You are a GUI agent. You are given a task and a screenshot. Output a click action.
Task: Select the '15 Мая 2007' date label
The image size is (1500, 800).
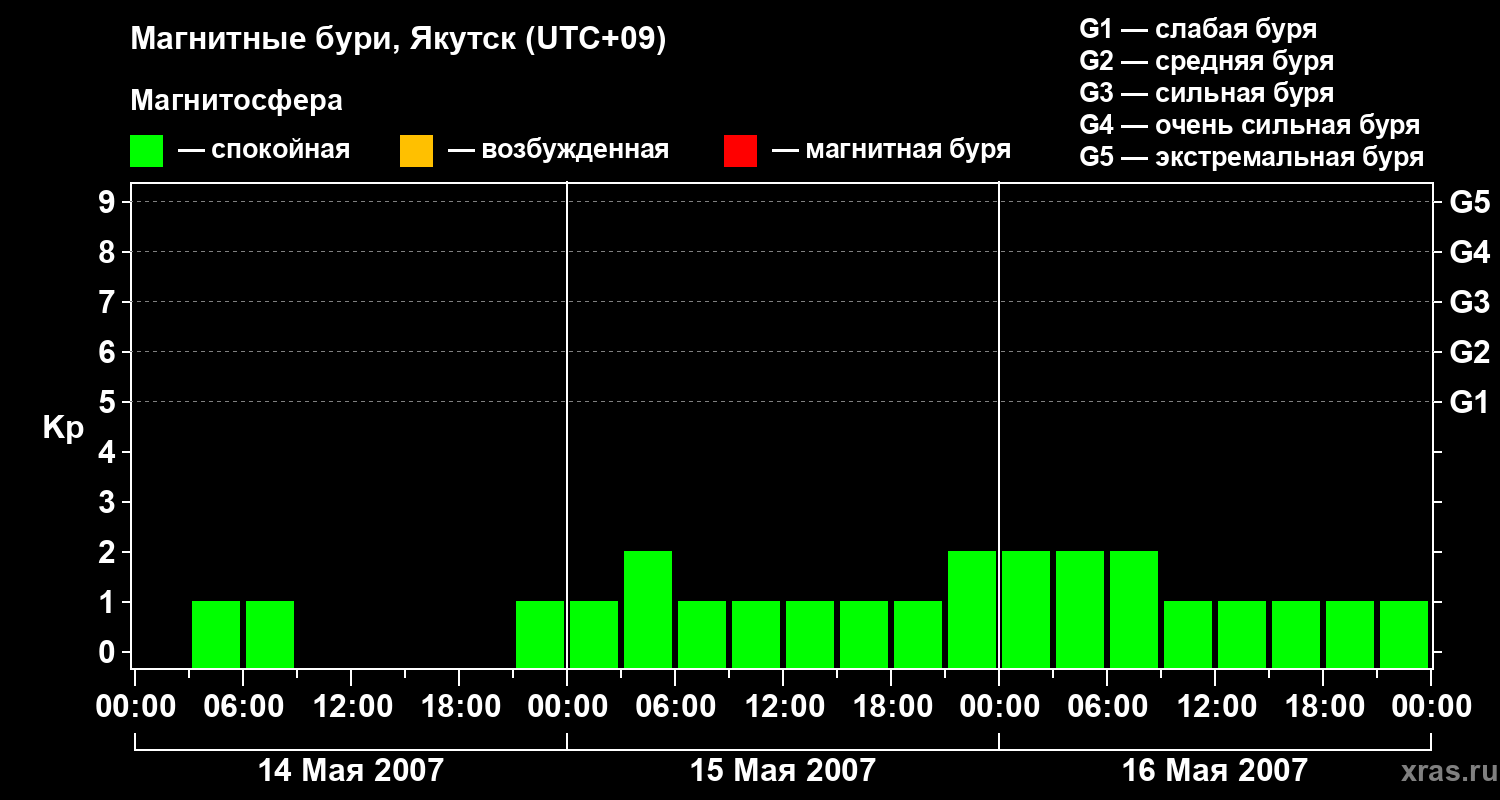pyautogui.click(x=782, y=770)
